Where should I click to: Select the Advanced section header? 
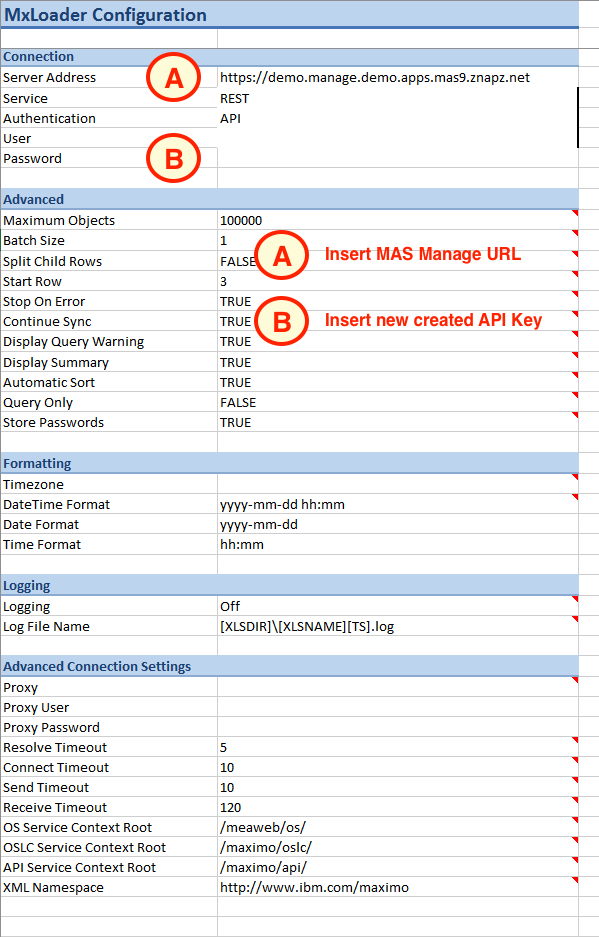289,200
